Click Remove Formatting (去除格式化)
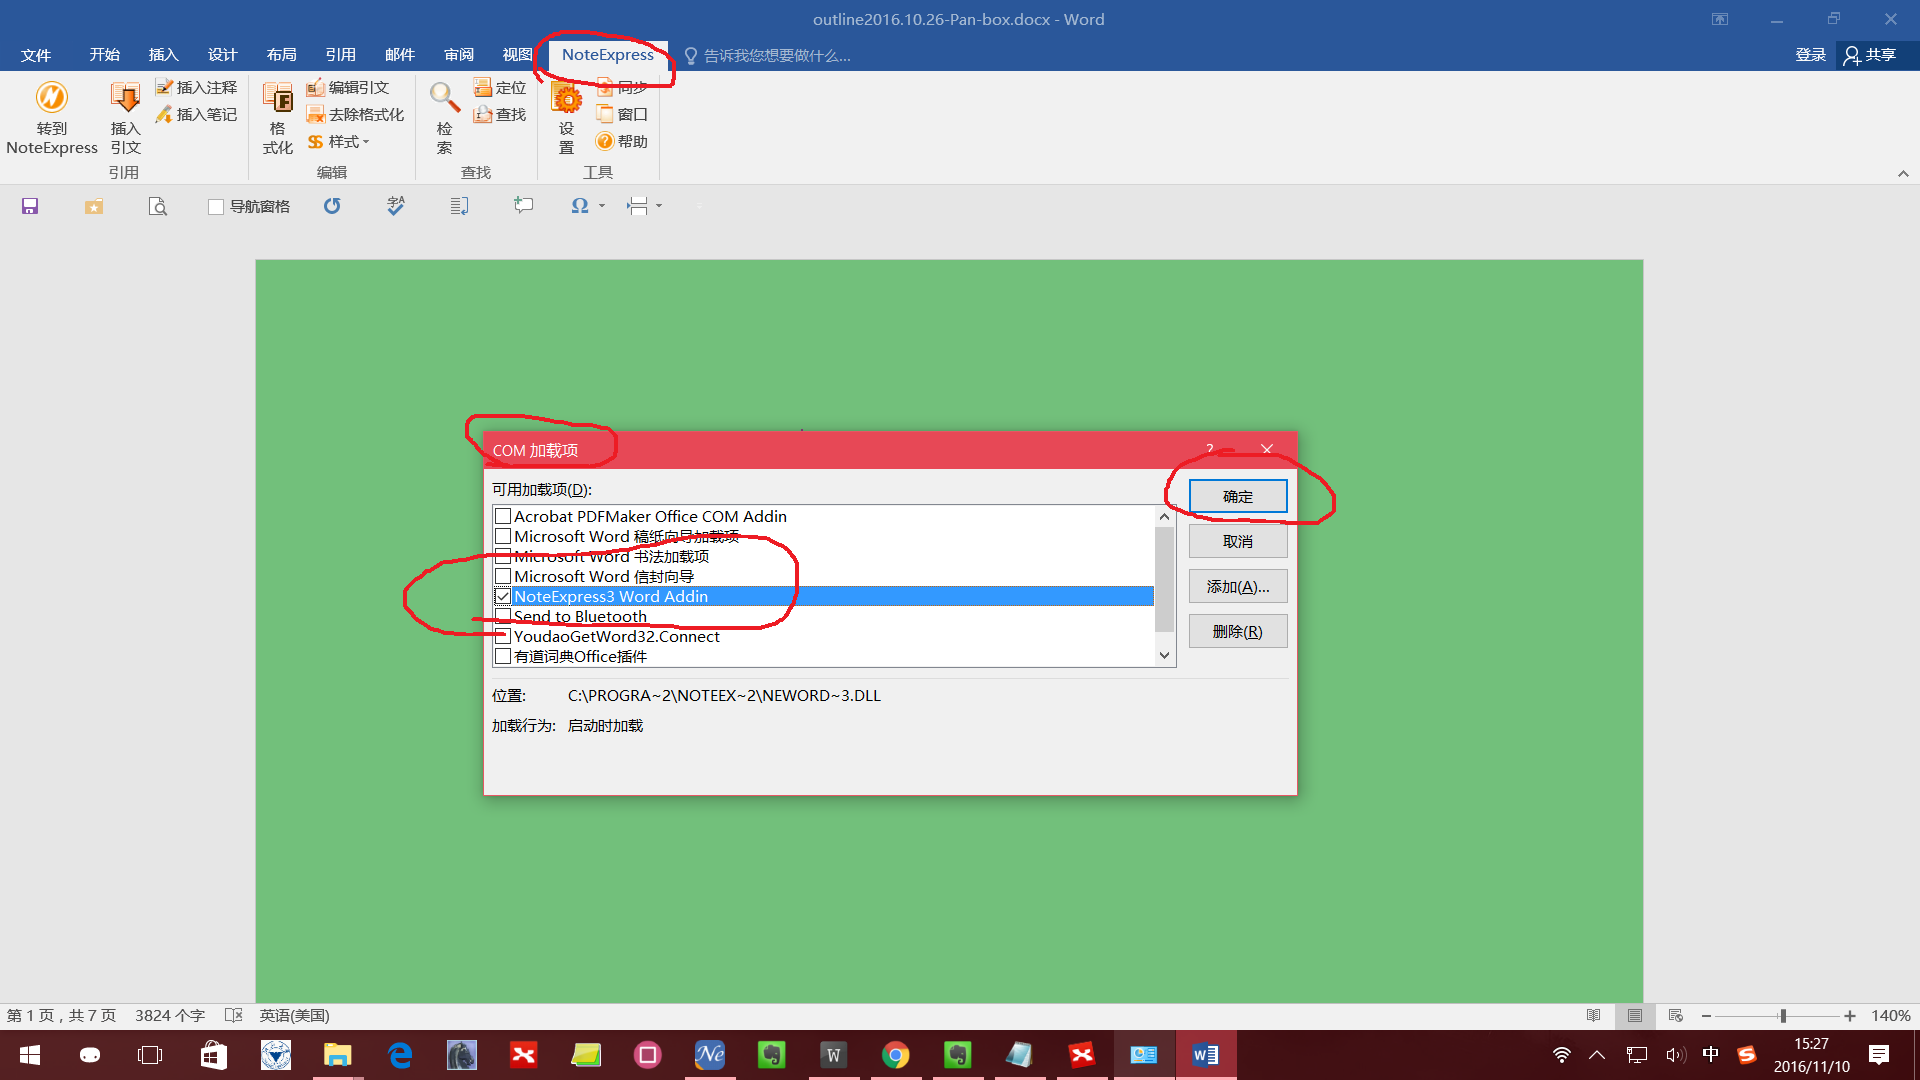1920x1080 pixels. (x=355, y=115)
